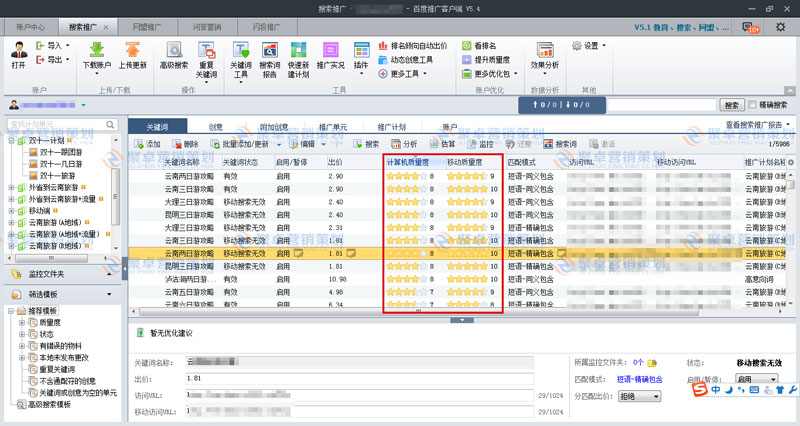Switch to the 推广计划 tab
The width and height of the screenshot is (800, 426).
[x=391, y=127]
